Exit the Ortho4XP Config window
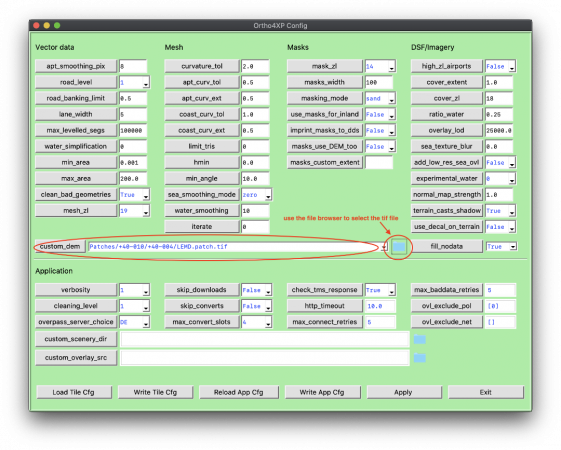This screenshot has height=450, width=561. pos(486,392)
